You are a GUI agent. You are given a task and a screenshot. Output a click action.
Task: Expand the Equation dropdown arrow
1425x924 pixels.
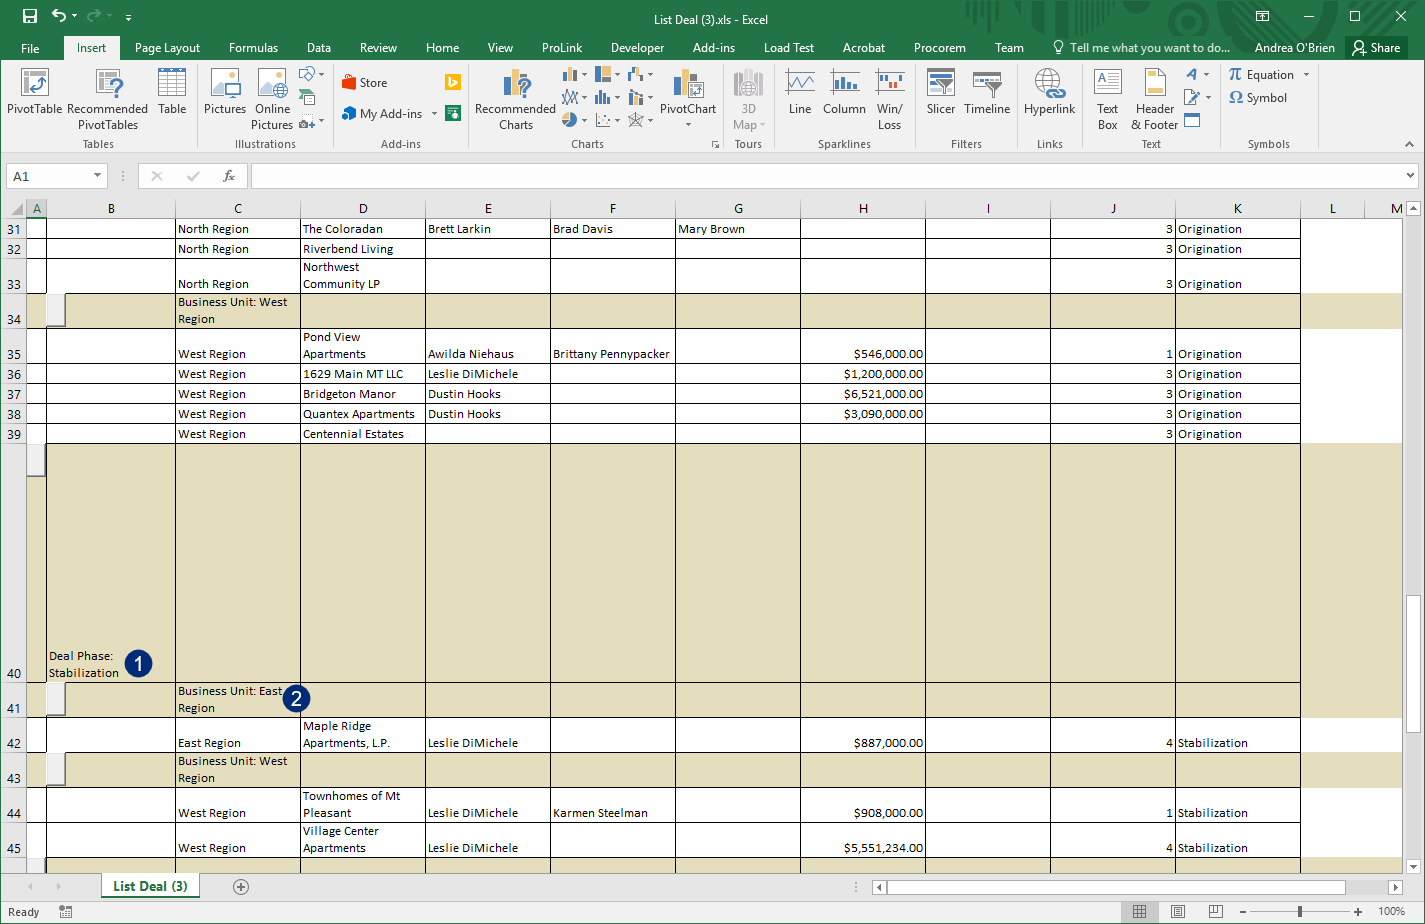pyautogui.click(x=1306, y=75)
